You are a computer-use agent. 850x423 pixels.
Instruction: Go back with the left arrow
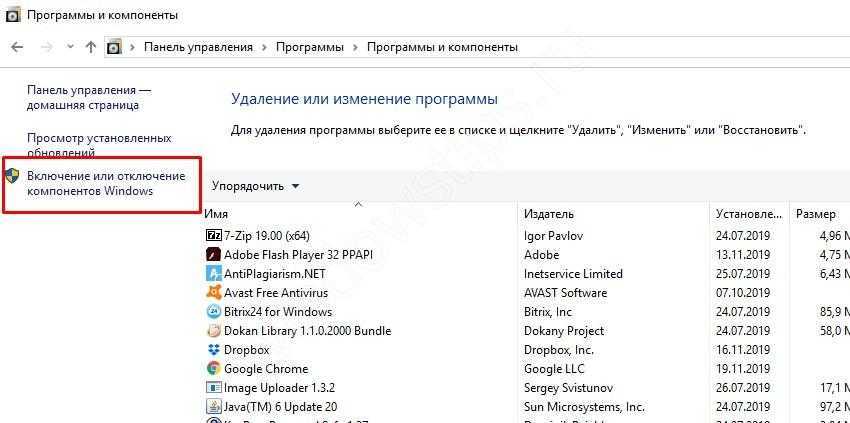17,47
